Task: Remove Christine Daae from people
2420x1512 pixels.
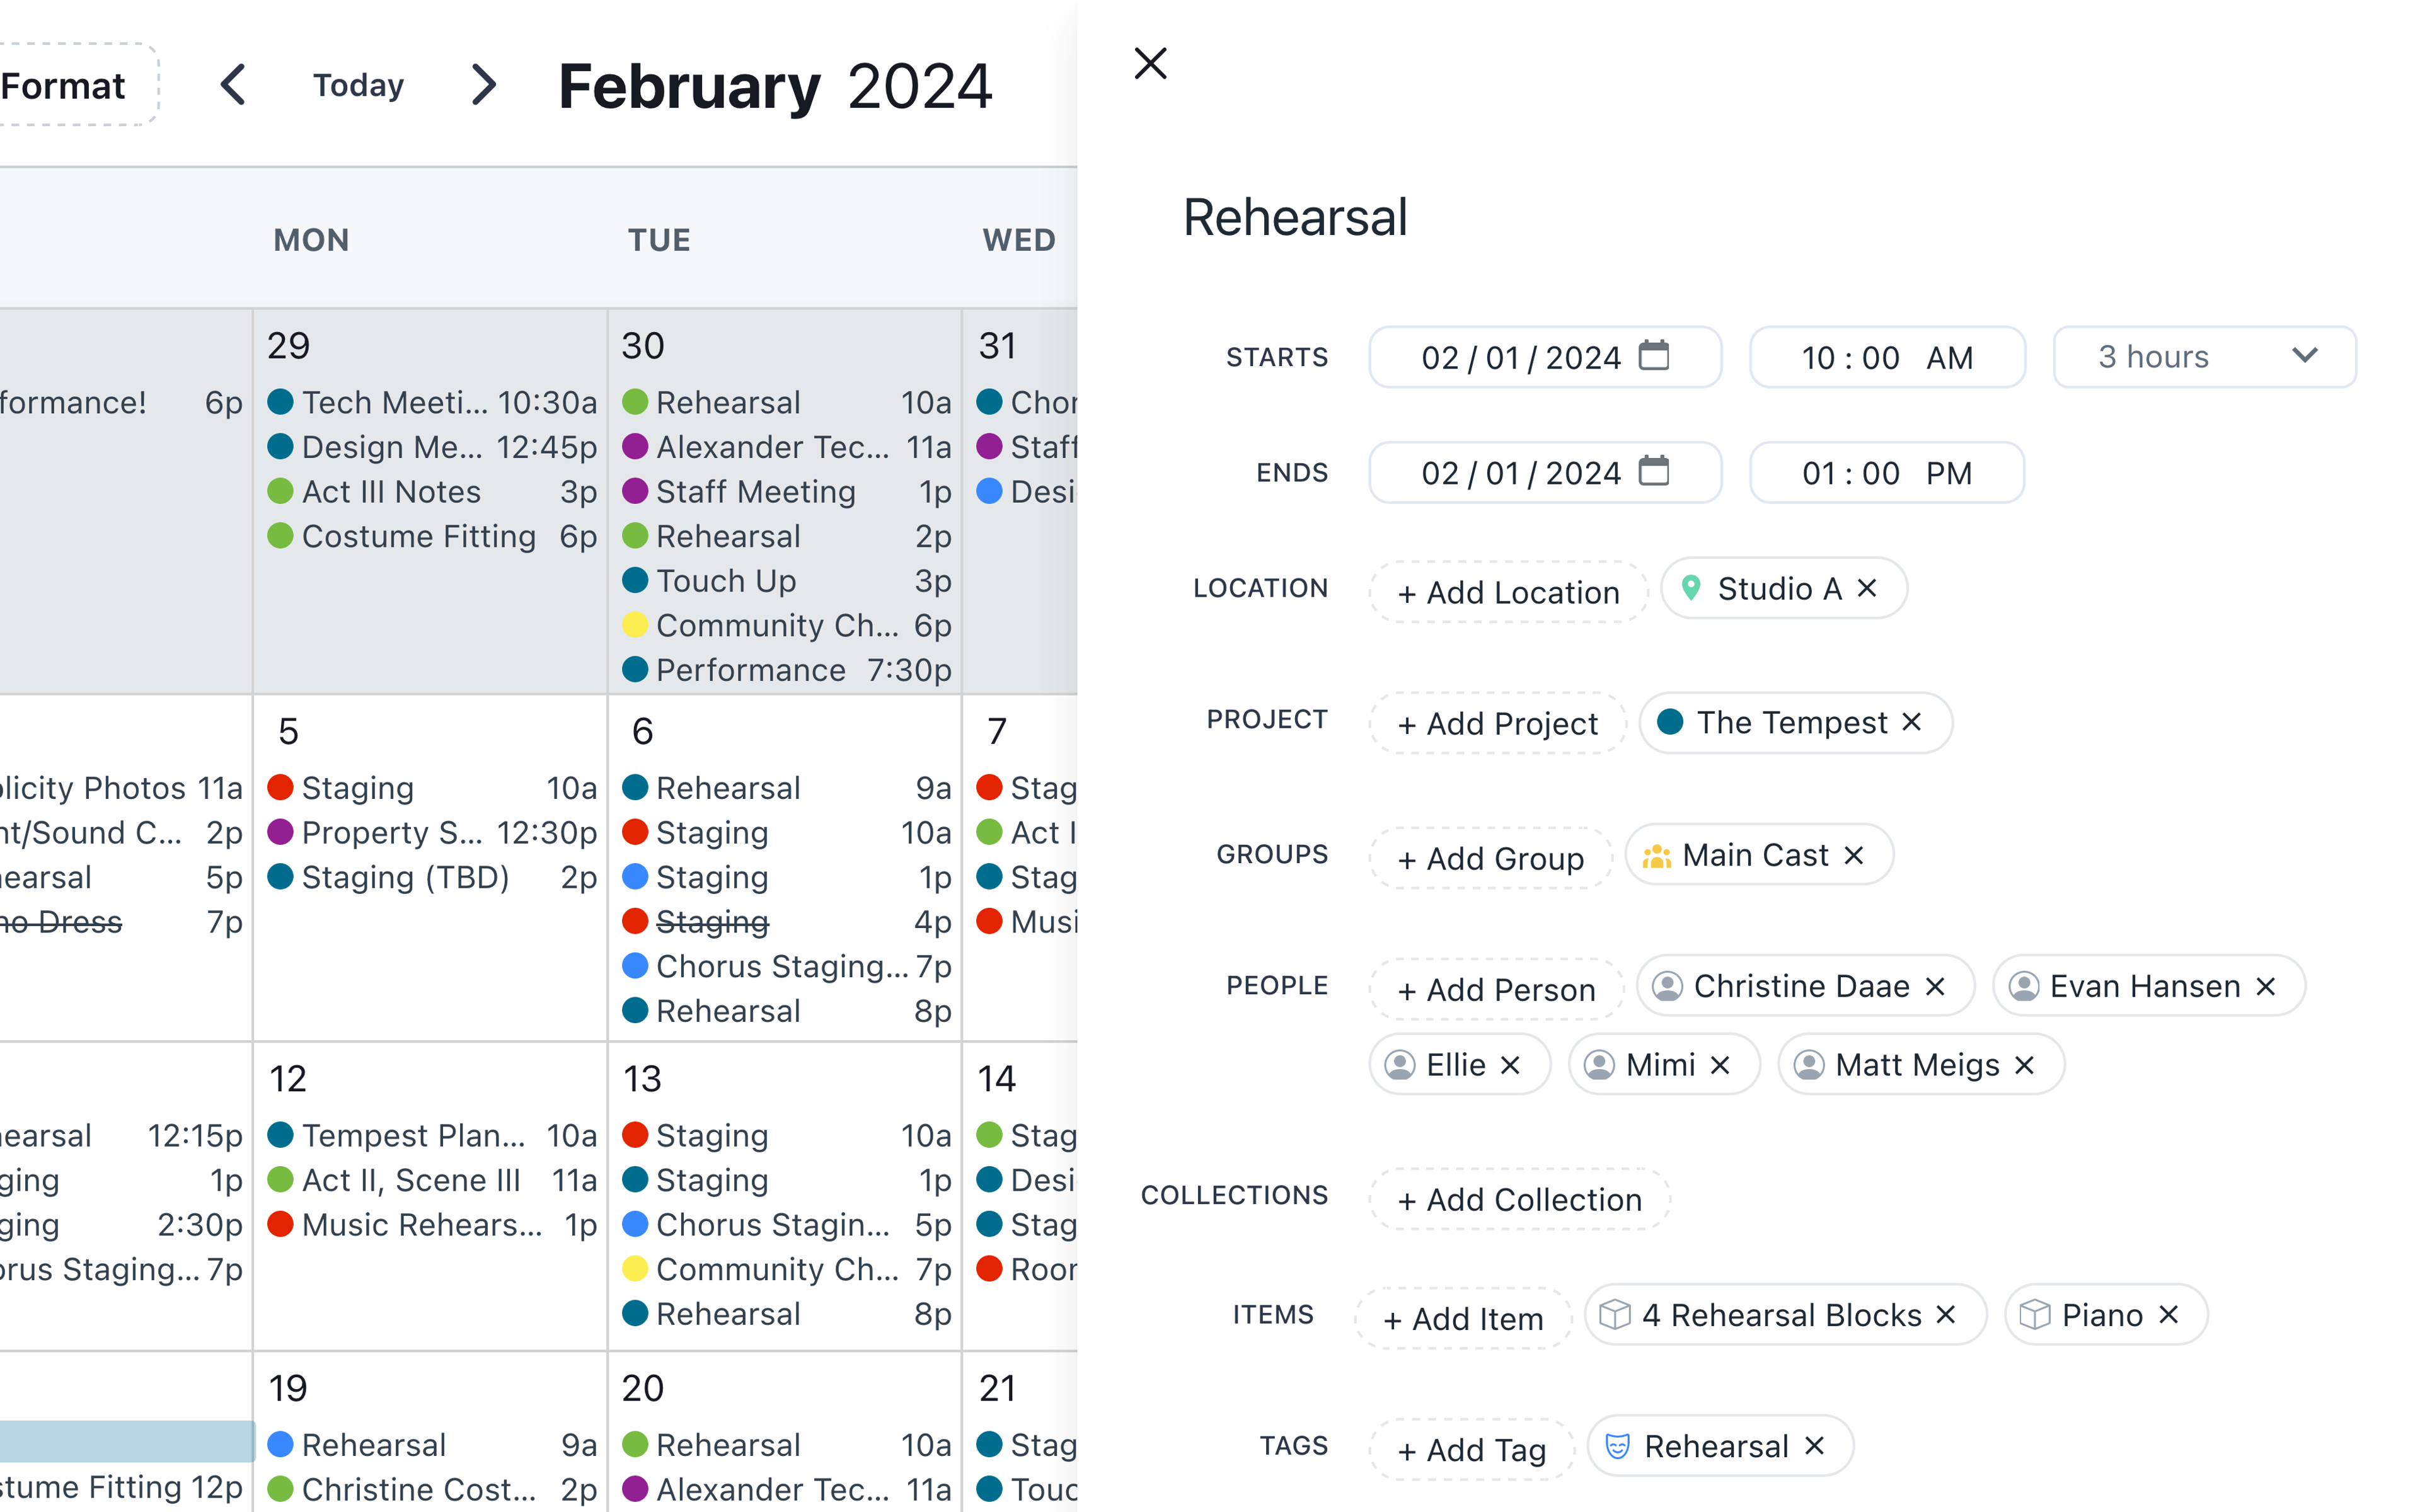Action: tap(1935, 986)
